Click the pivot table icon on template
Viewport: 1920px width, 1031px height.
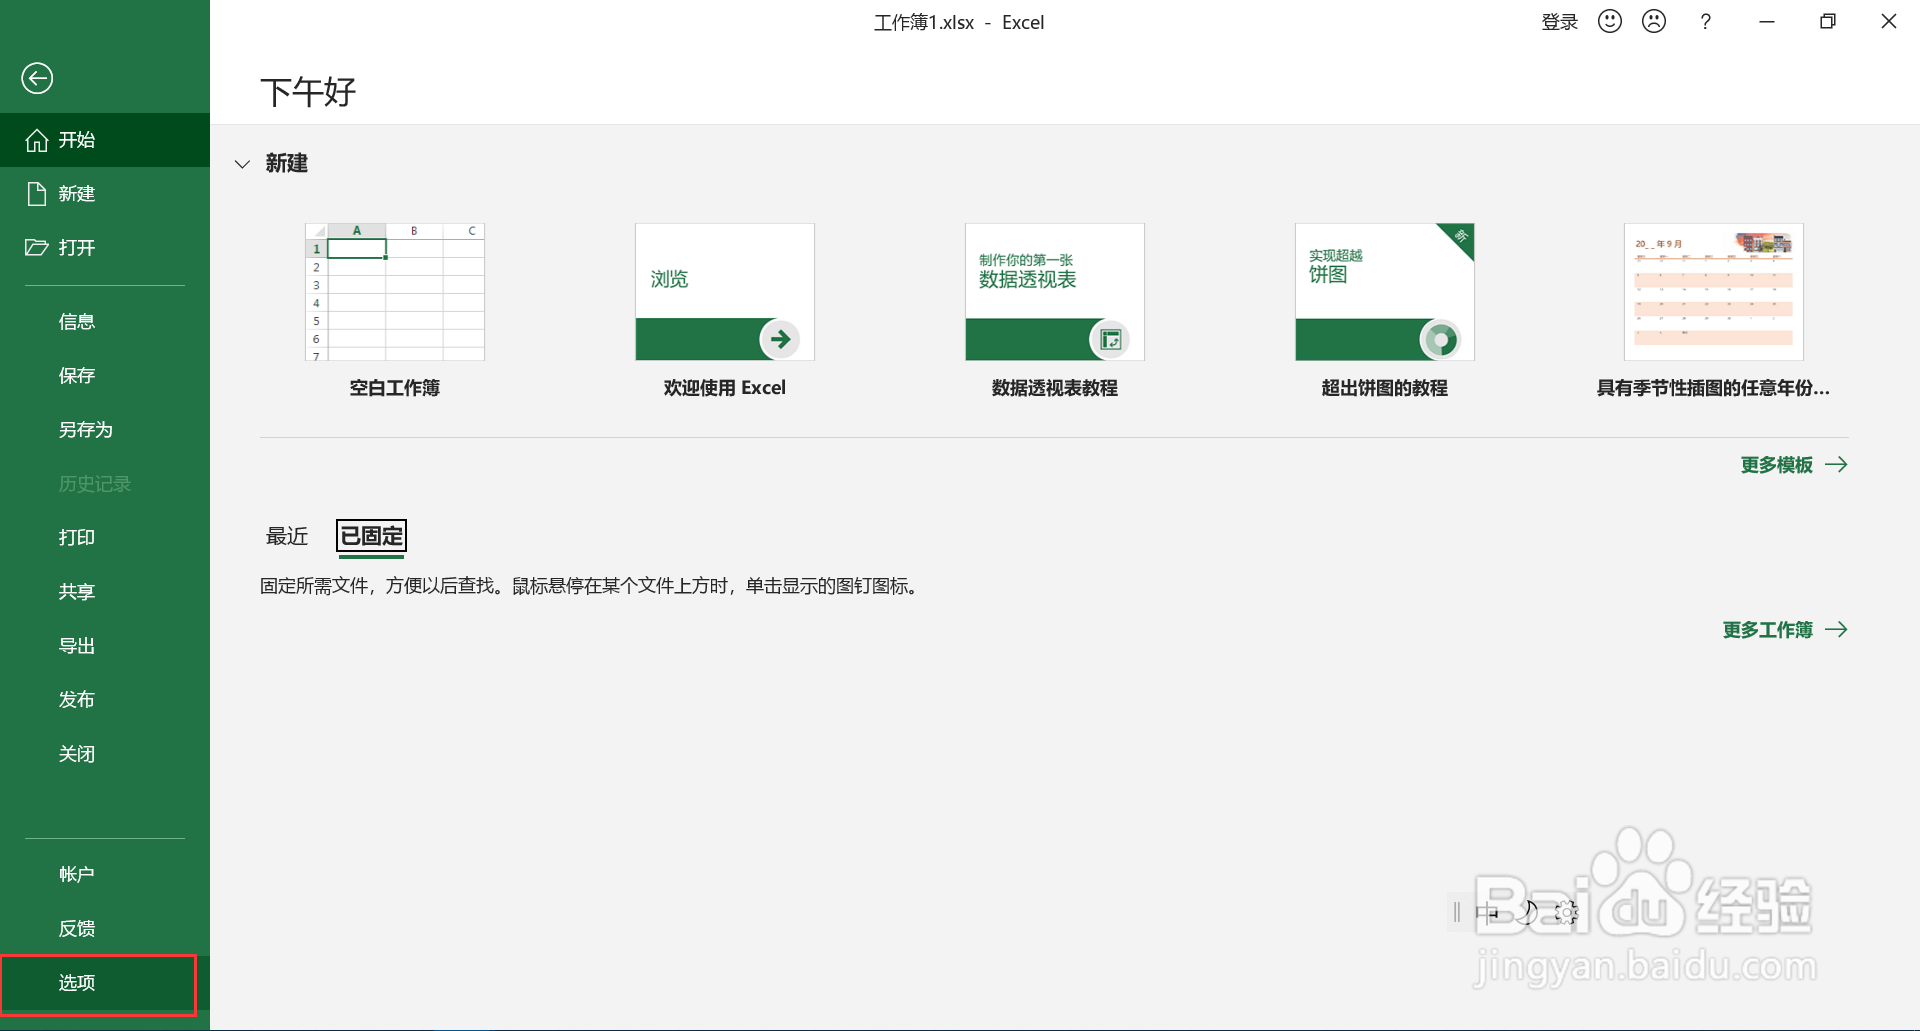click(1110, 340)
